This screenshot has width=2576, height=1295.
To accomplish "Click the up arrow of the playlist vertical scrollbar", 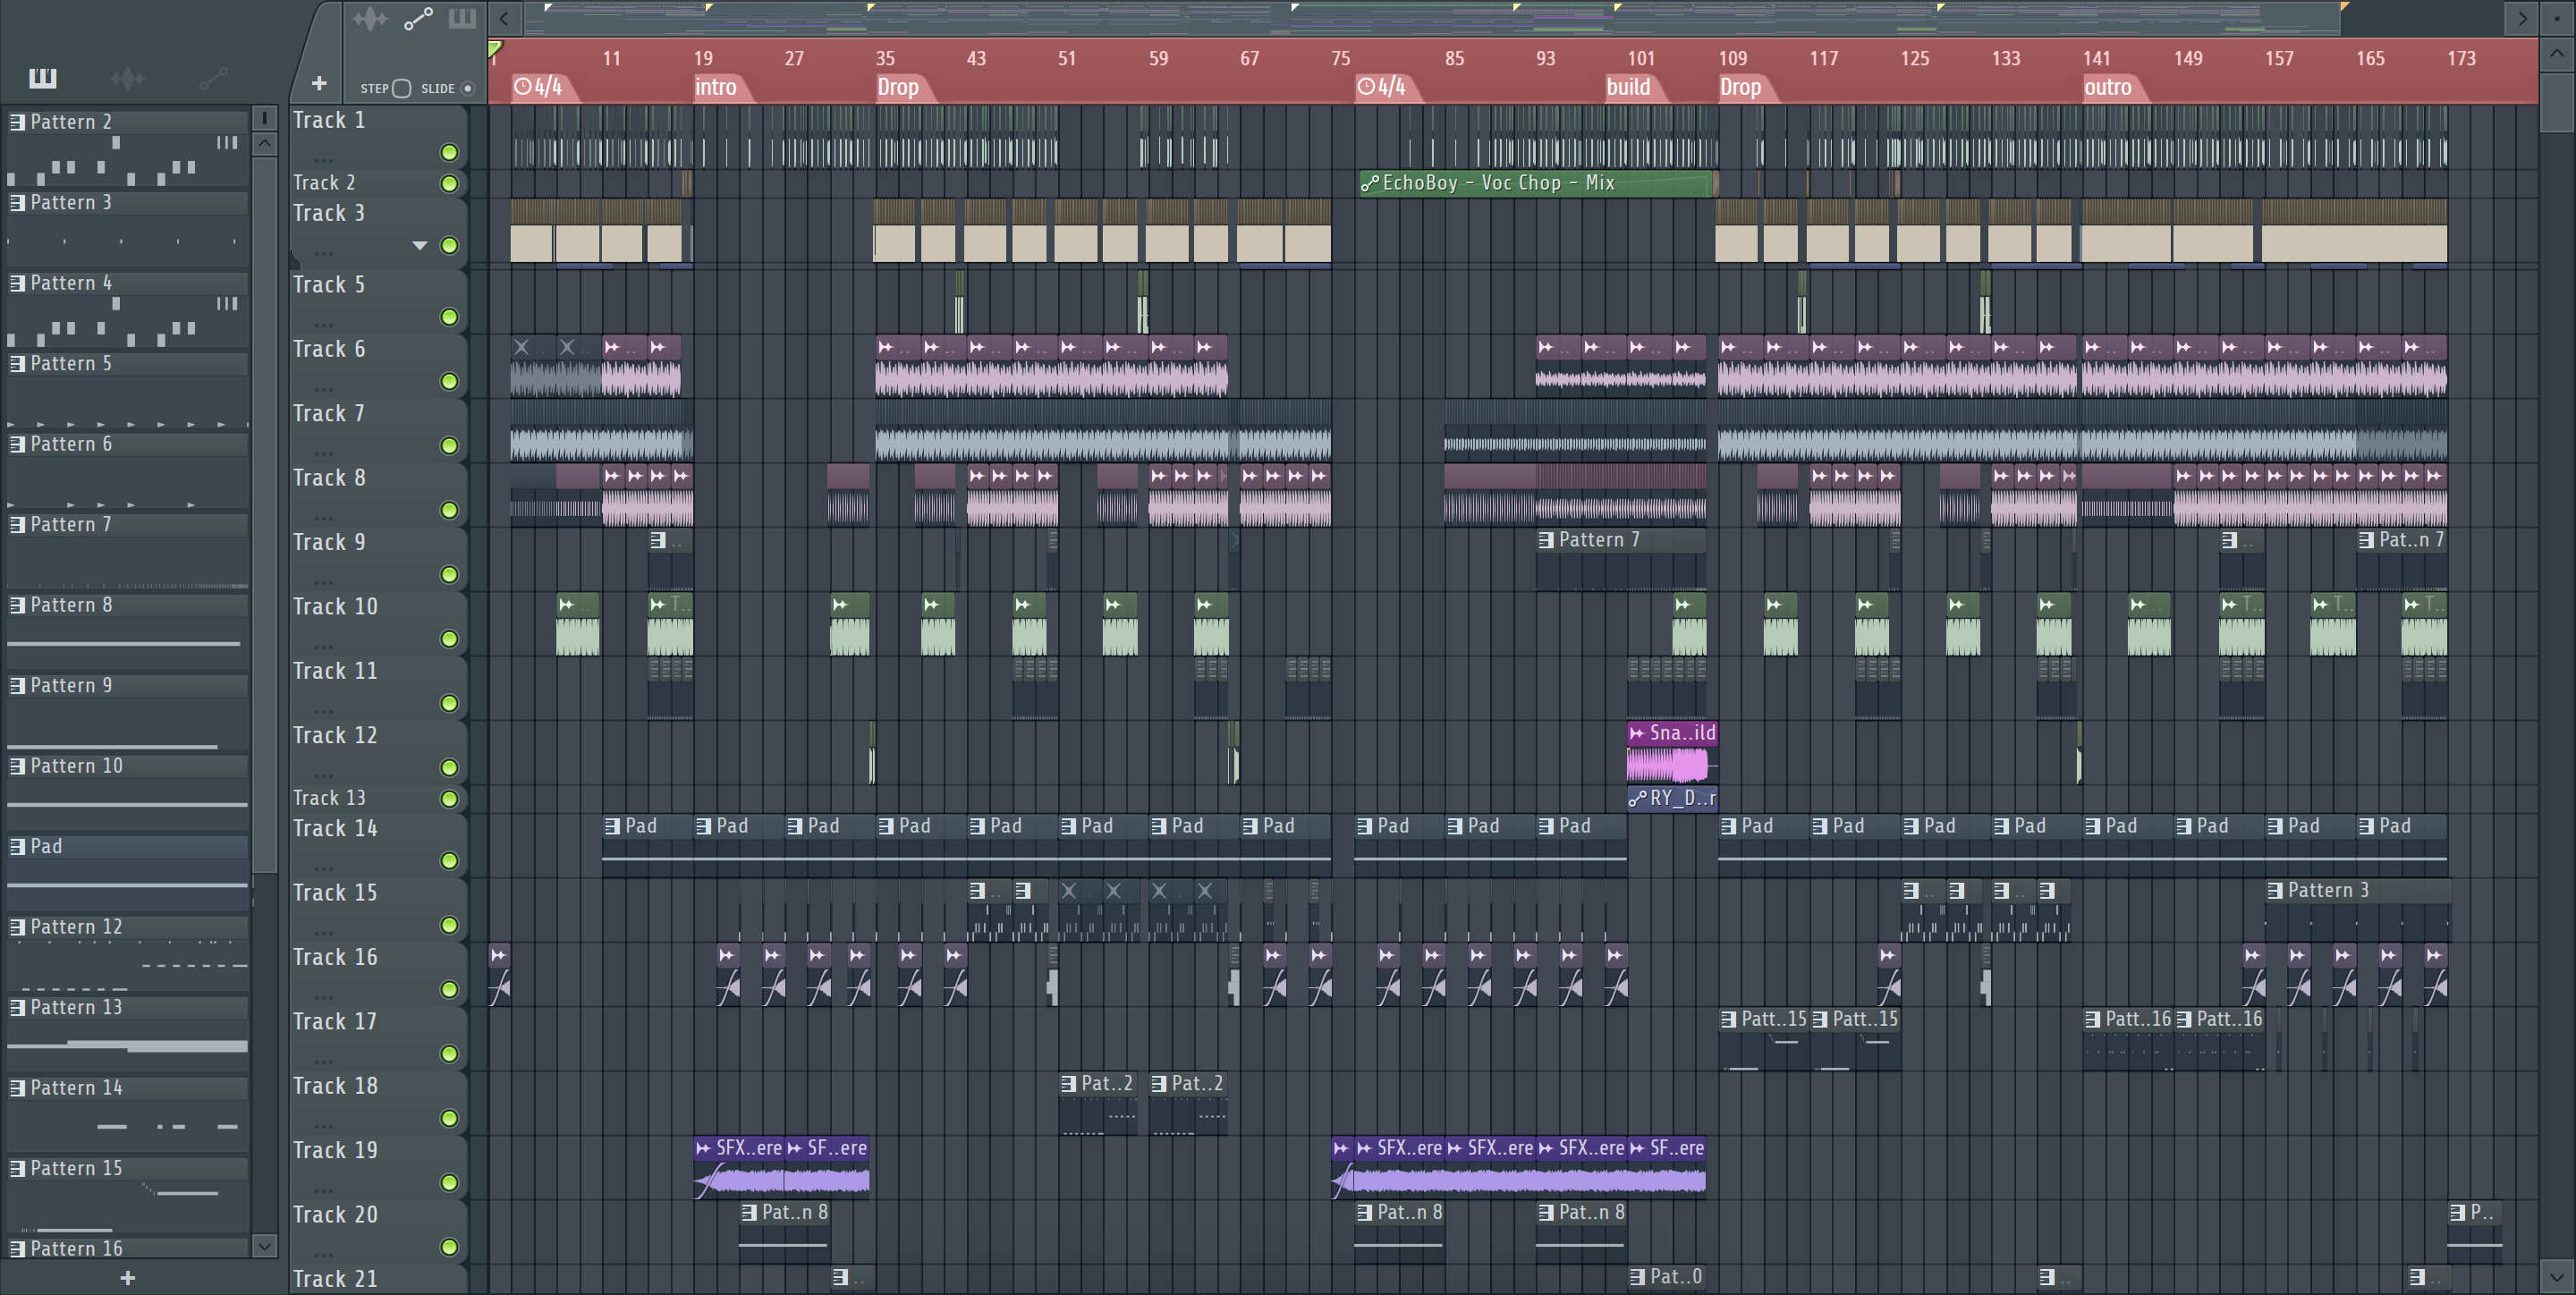I will pyautogui.click(x=2558, y=52).
